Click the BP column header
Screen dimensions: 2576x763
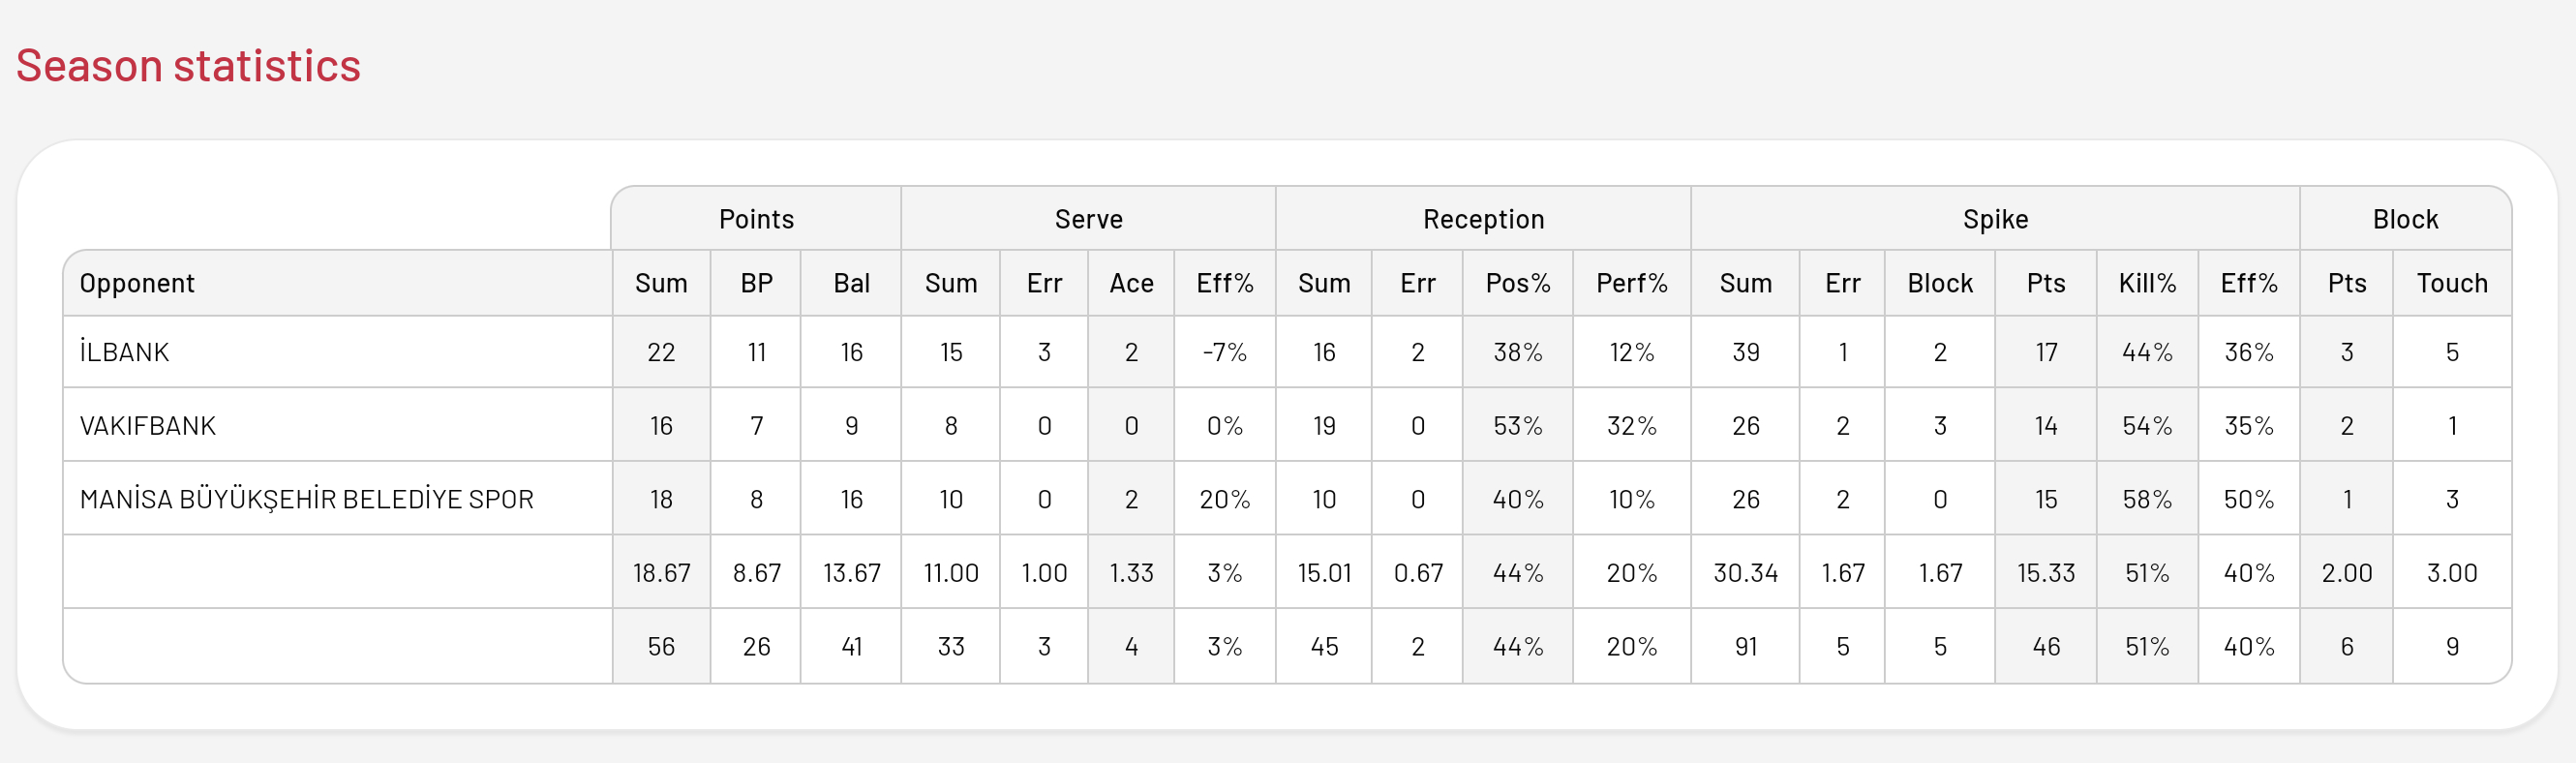(x=756, y=284)
